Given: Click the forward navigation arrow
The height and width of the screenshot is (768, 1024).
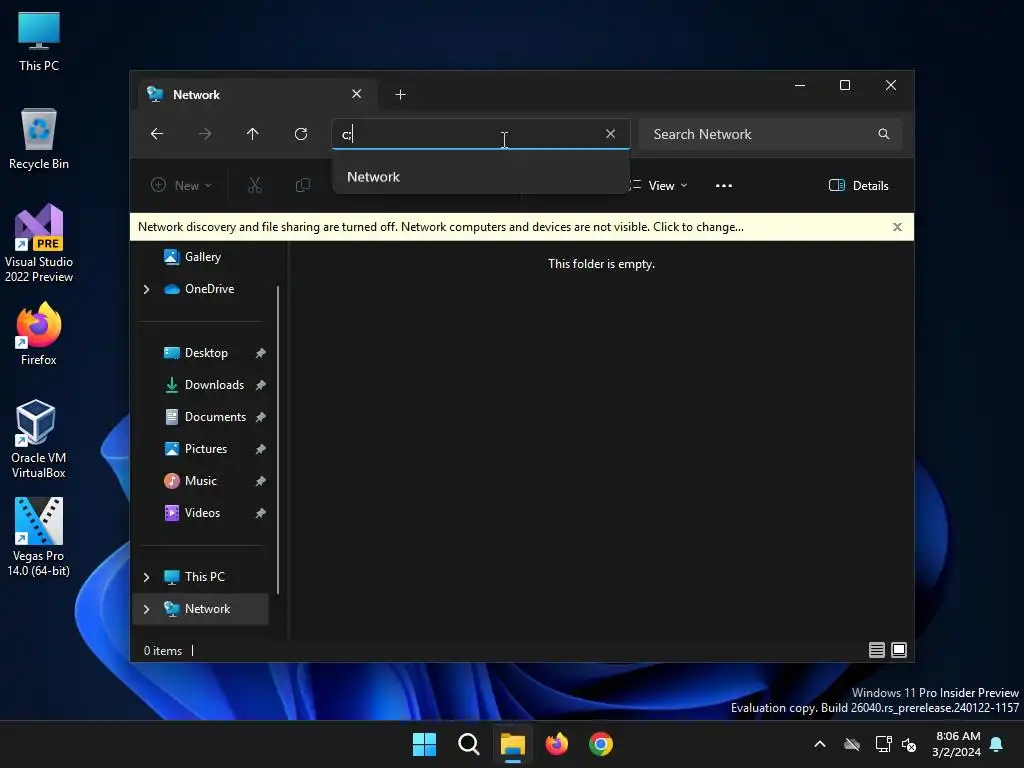Looking at the screenshot, I should tap(205, 134).
